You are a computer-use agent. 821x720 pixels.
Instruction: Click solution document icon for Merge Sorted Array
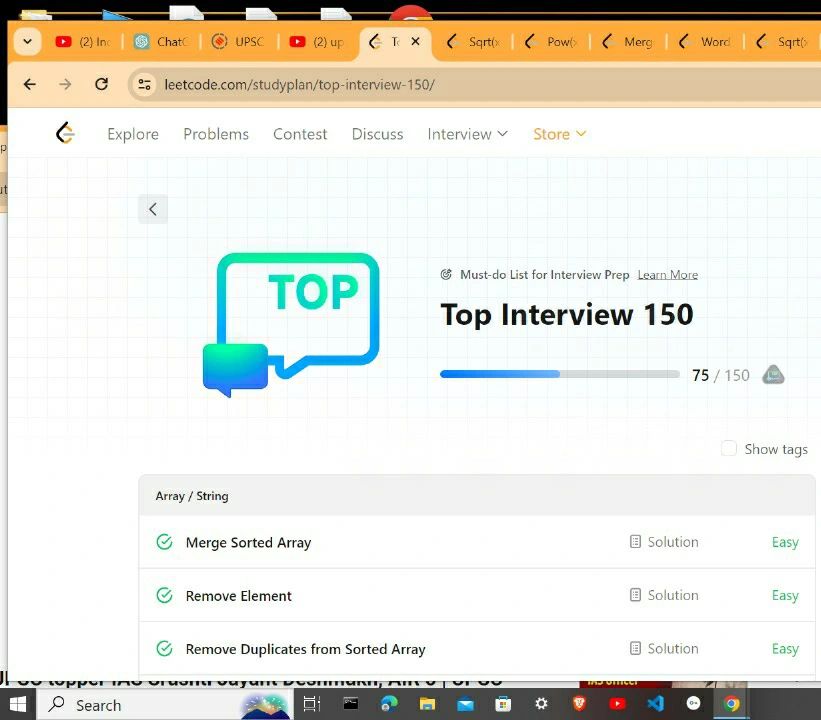pos(635,542)
